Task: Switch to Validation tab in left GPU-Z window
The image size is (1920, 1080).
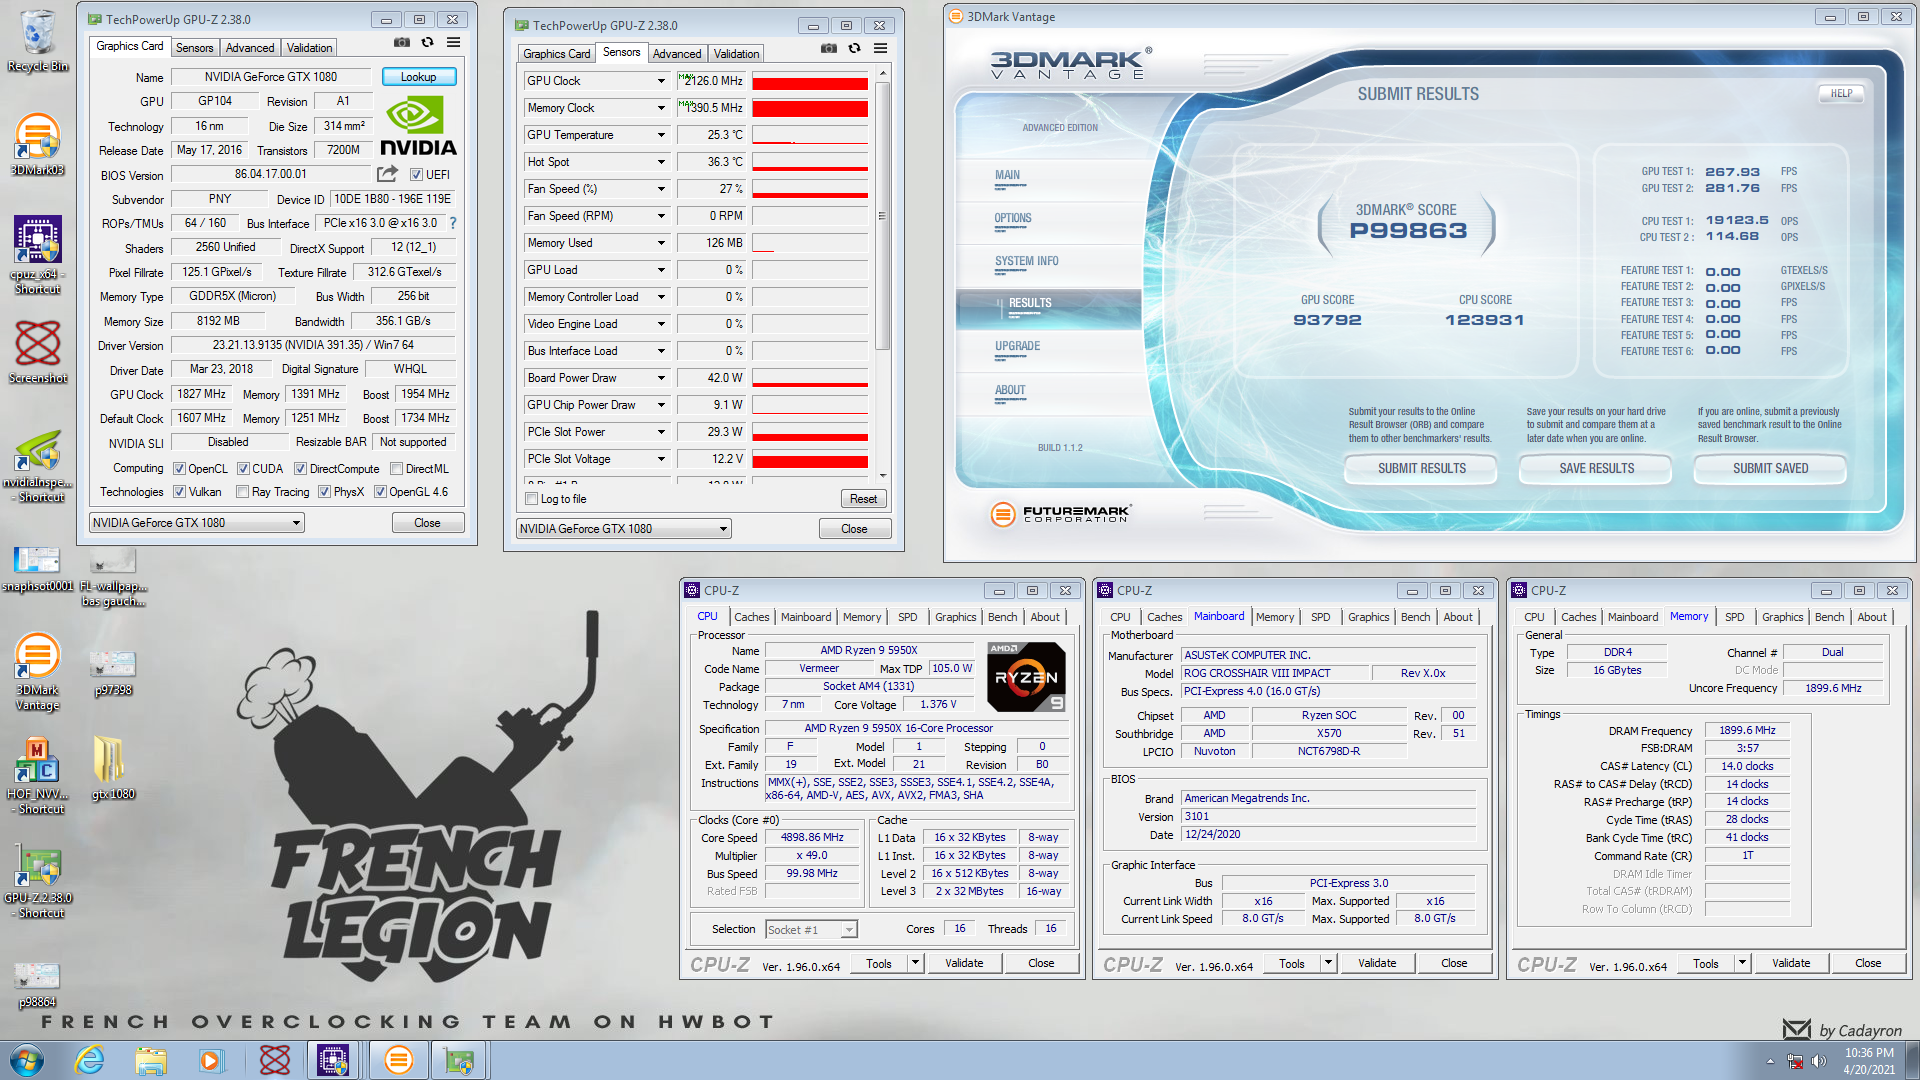Action: [x=309, y=48]
